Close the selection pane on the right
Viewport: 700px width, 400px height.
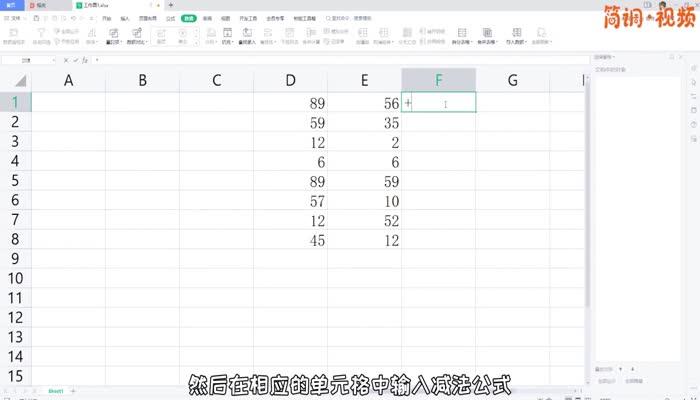coord(682,58)
